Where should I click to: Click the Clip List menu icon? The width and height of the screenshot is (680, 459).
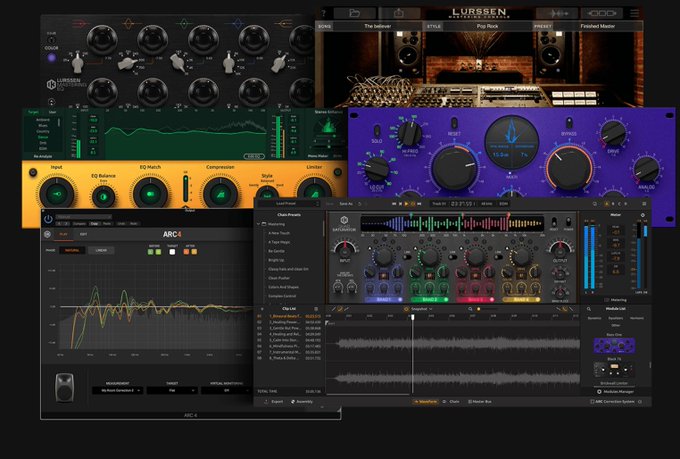(316, 309)
